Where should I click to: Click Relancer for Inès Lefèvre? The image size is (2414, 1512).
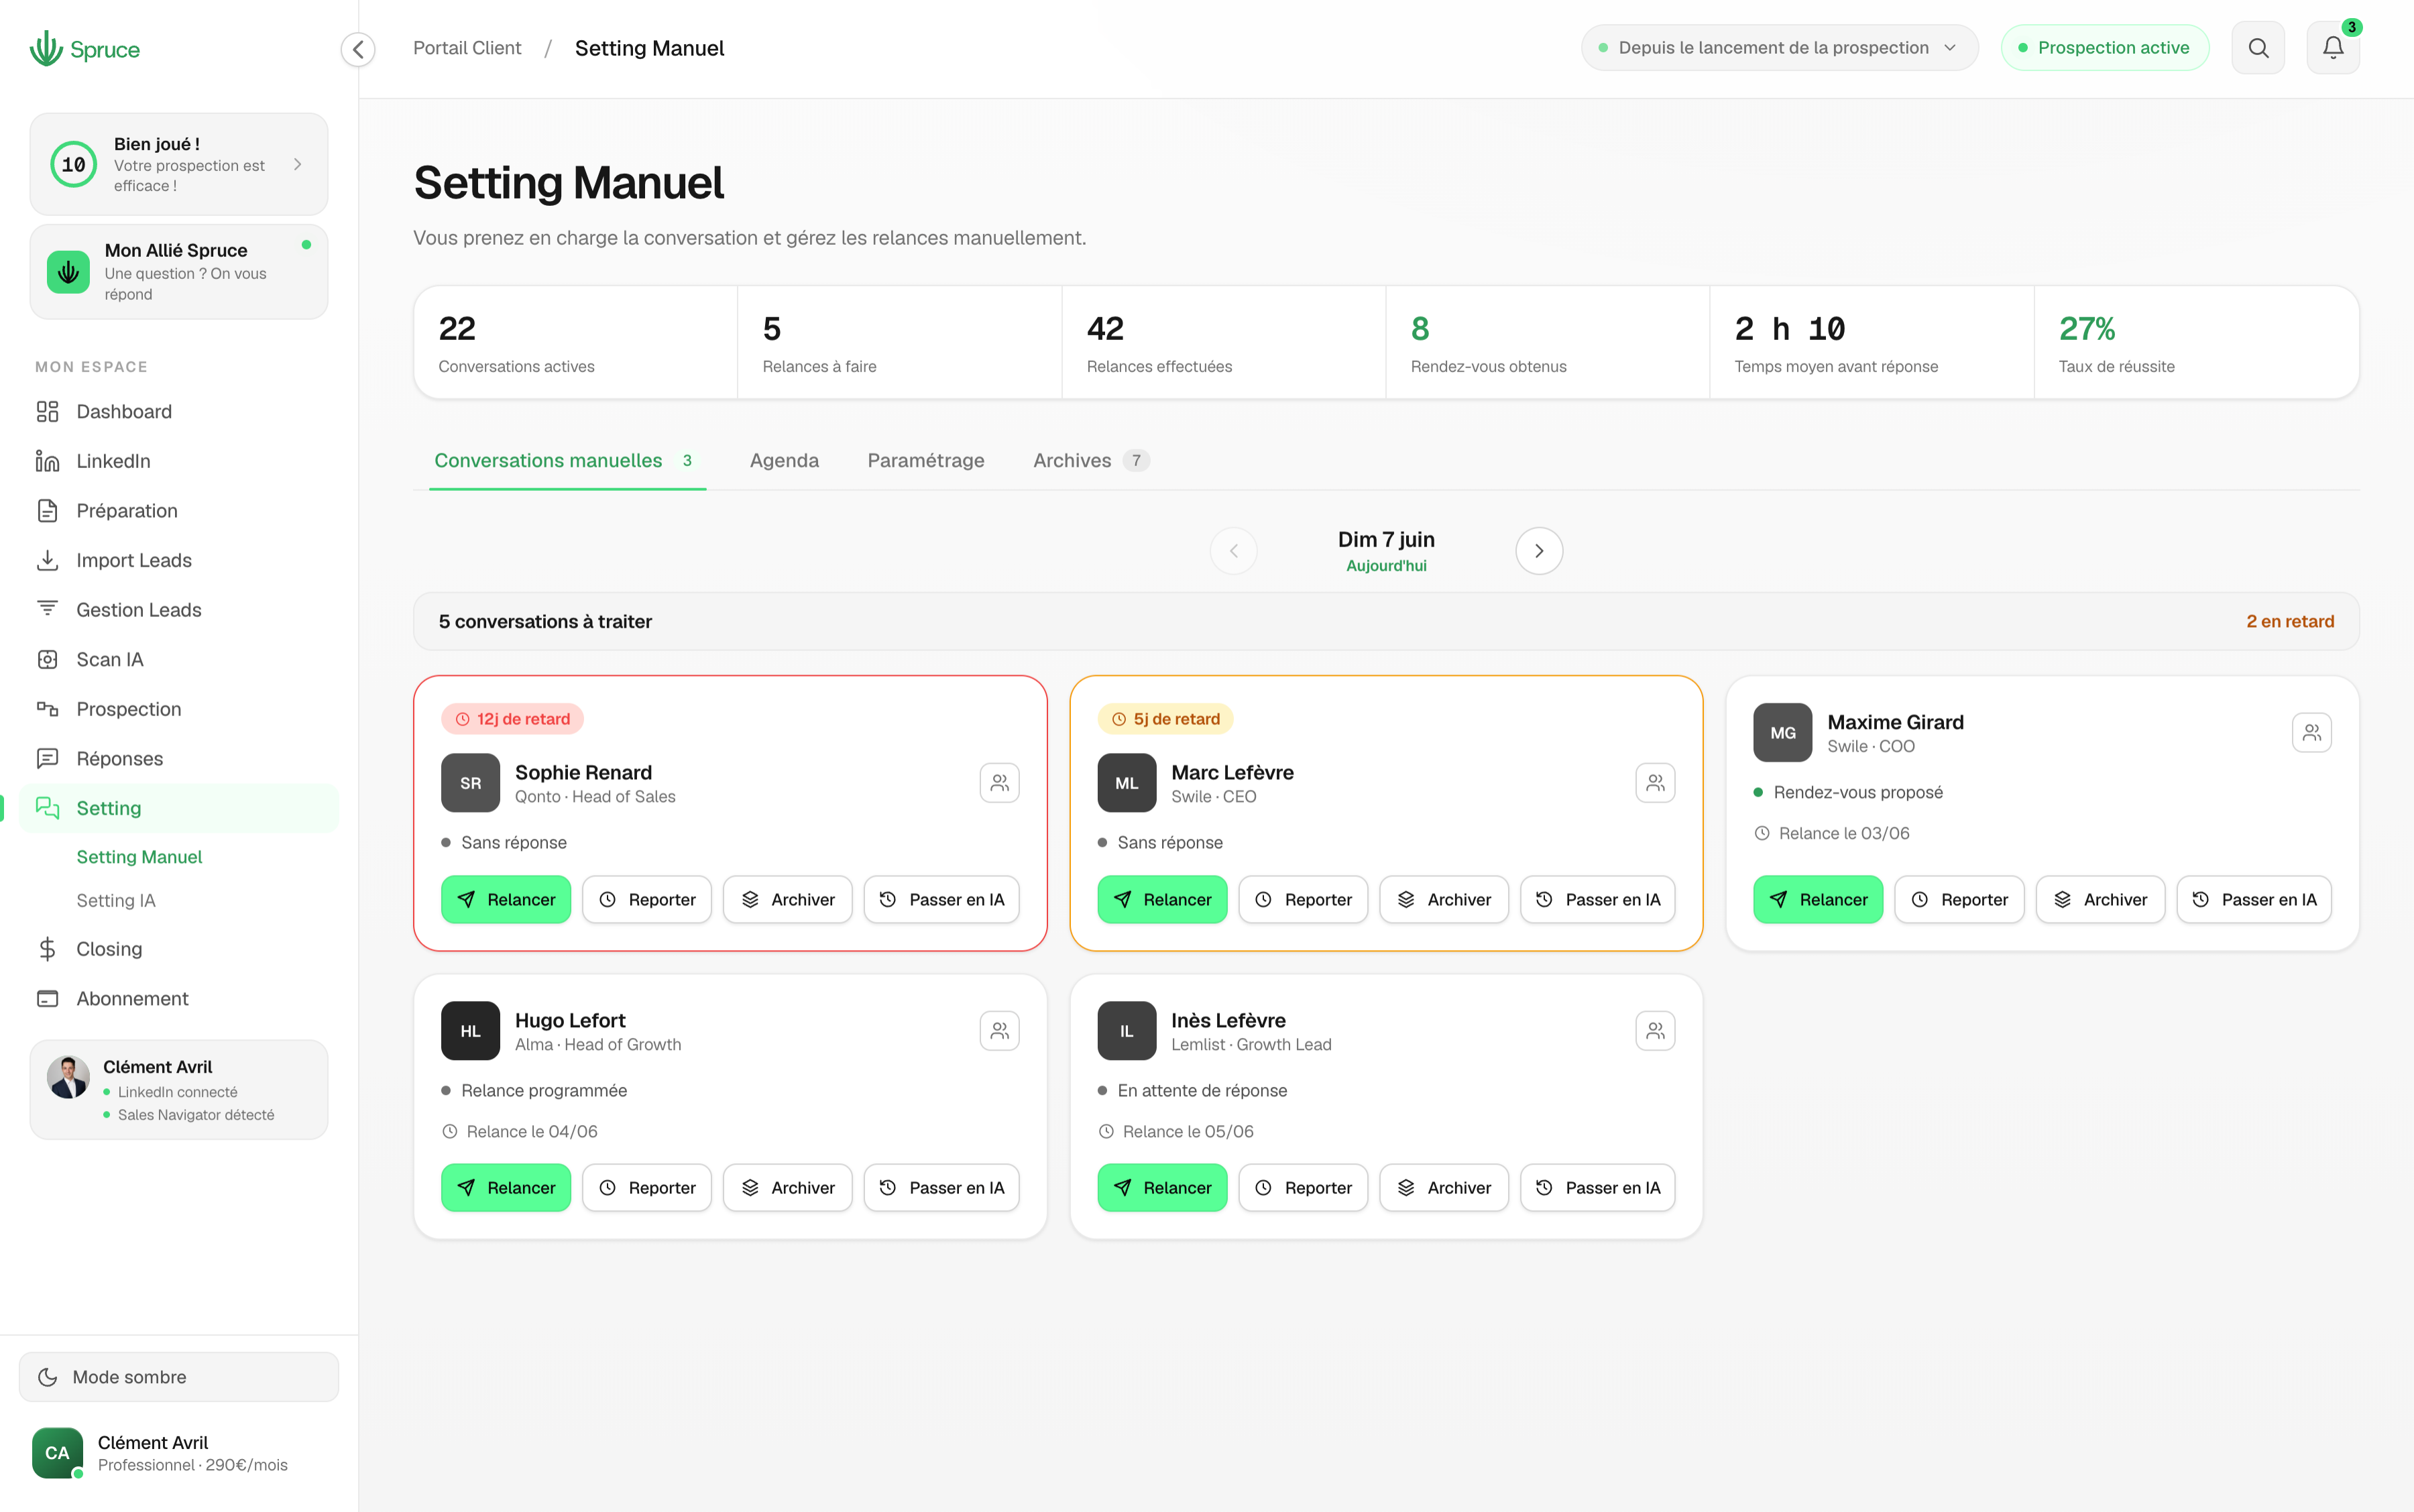click(x=1162, y=1188)
